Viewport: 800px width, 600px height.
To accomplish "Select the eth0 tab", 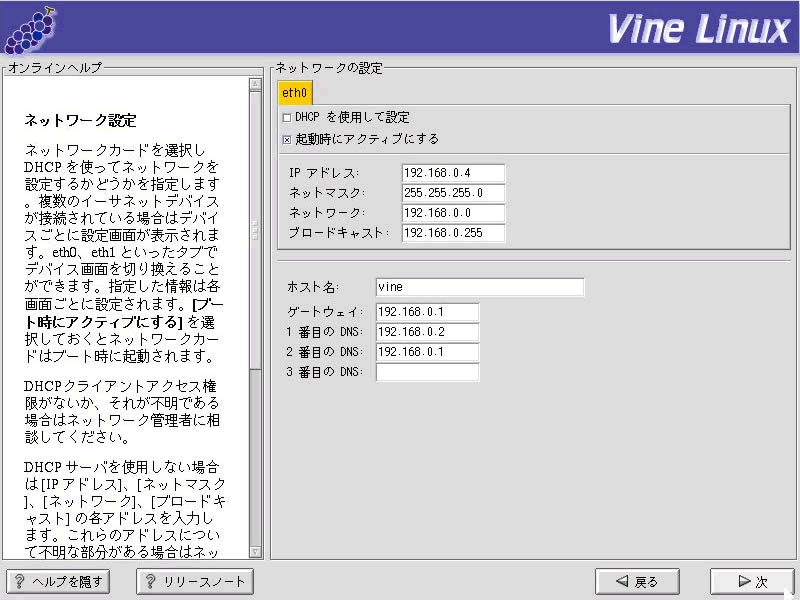I will point(294,92).
